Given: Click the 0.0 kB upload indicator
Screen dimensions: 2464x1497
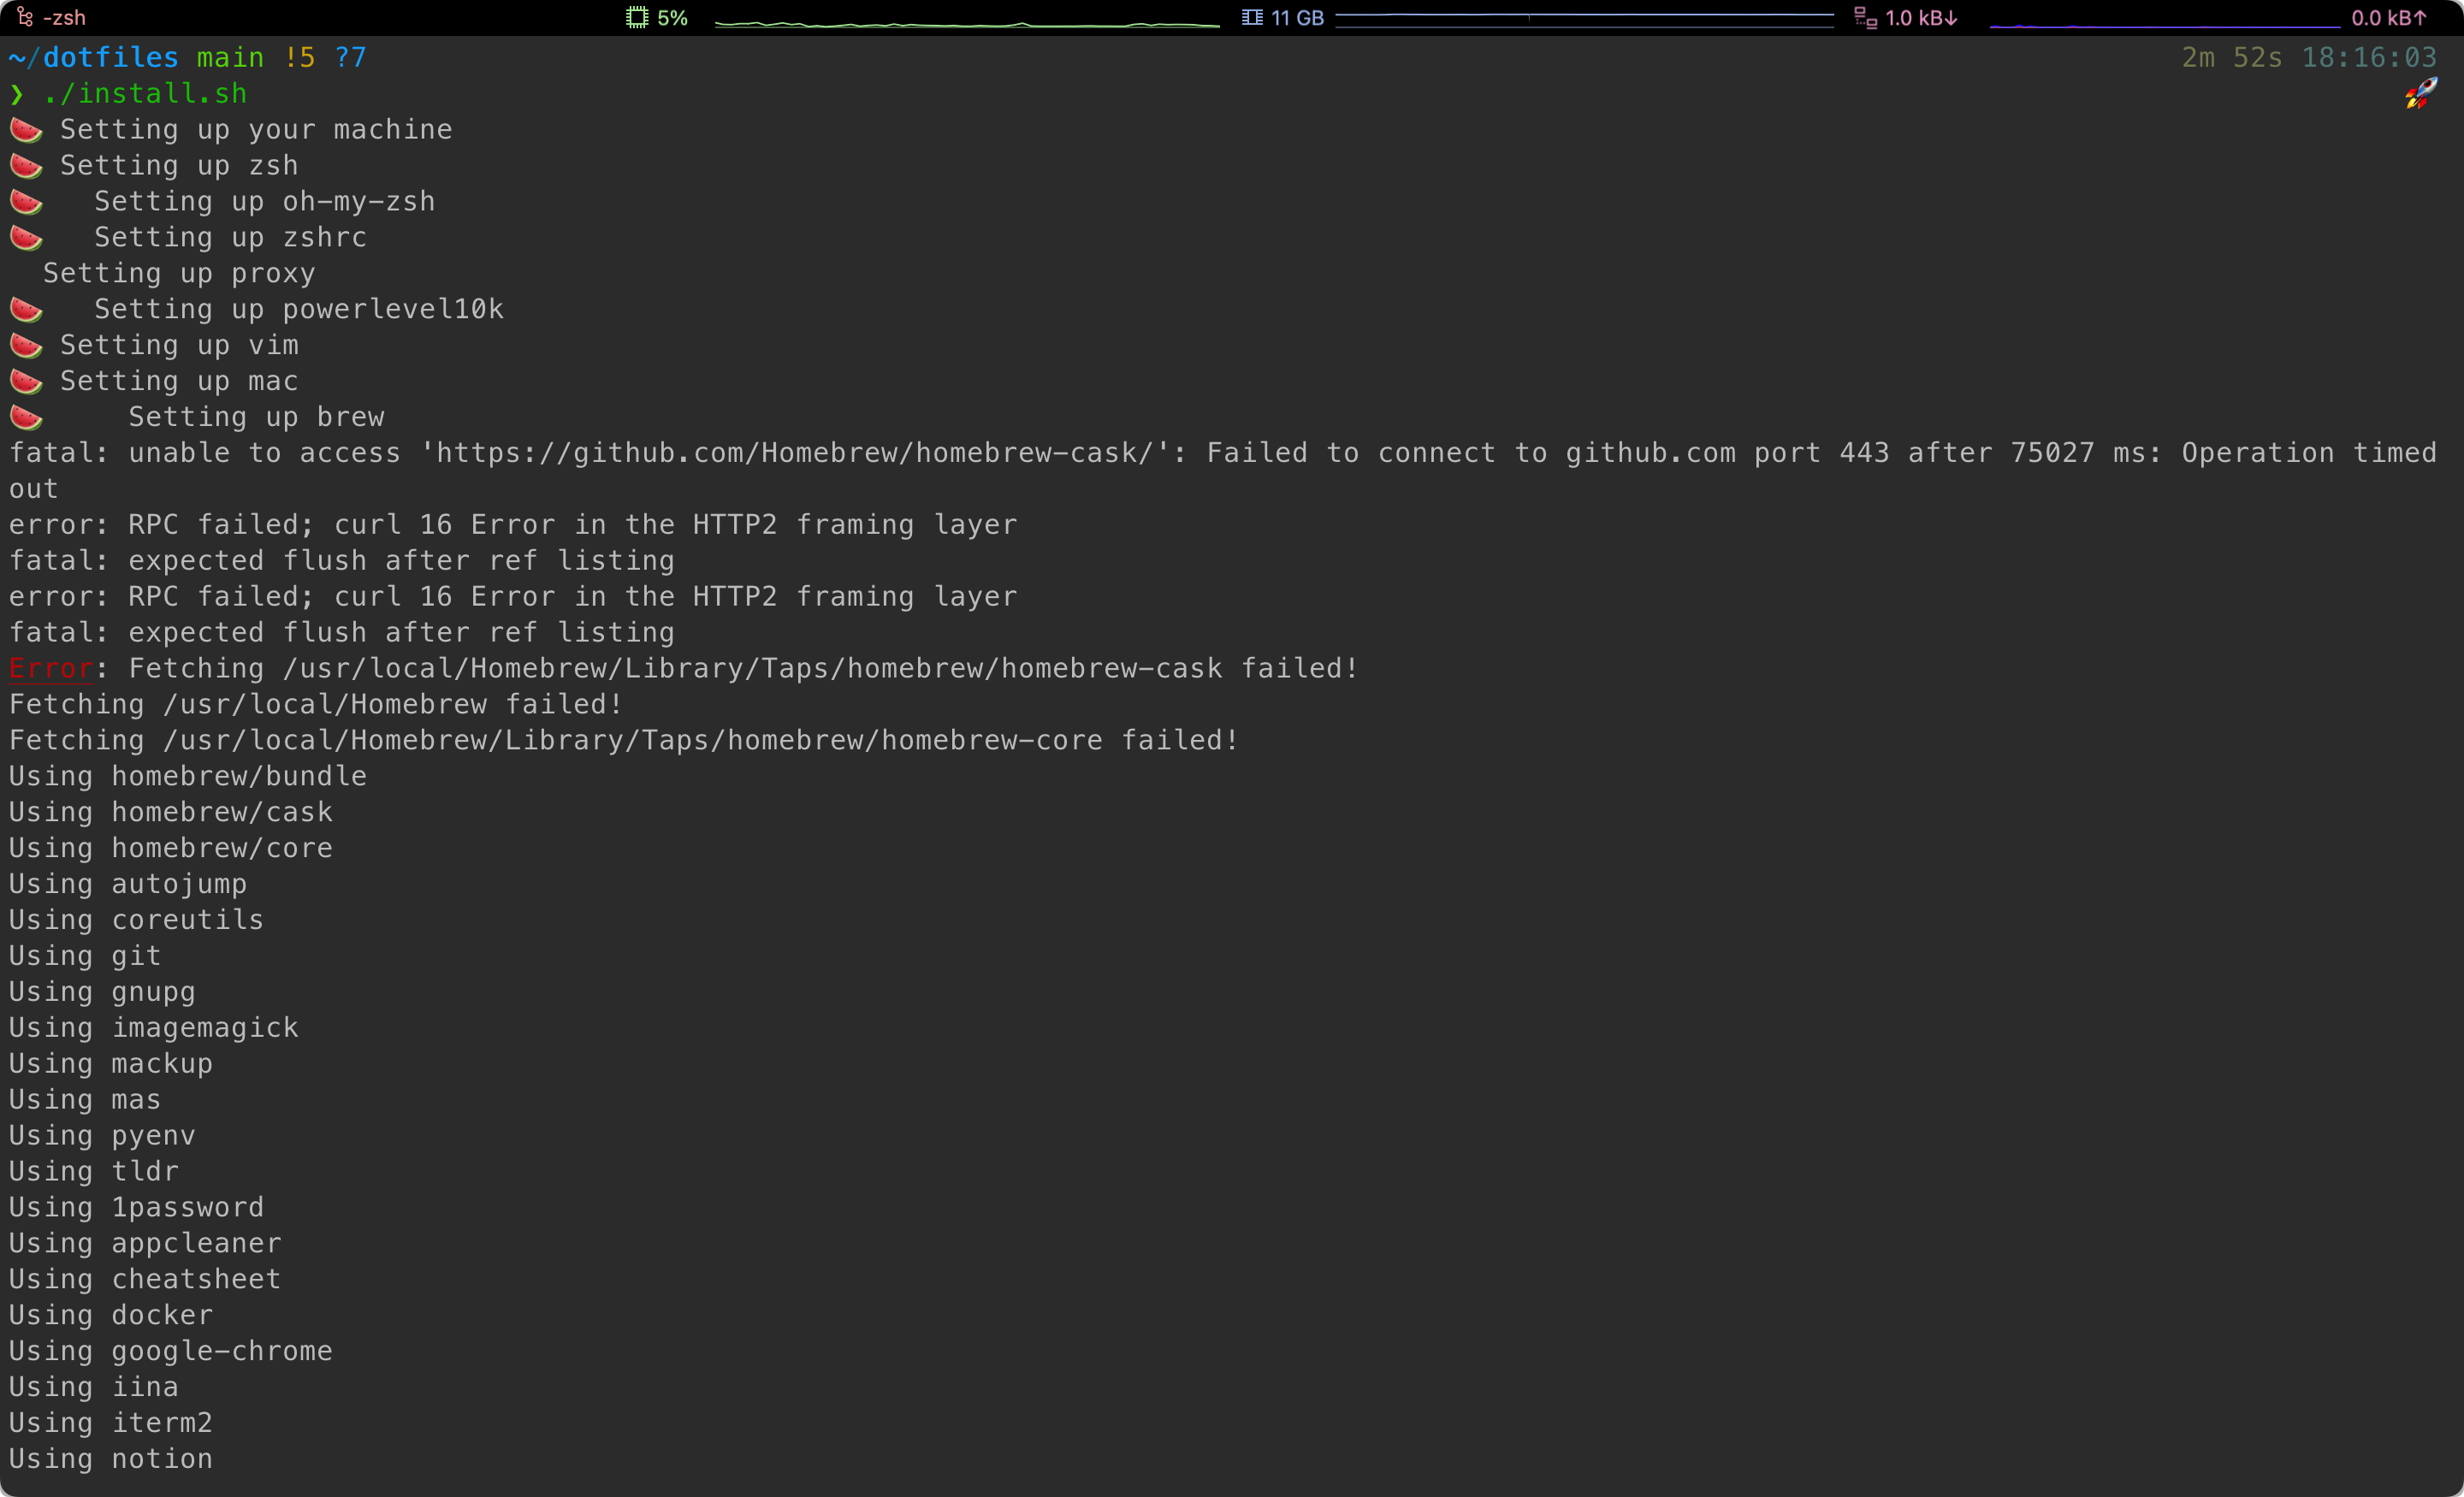Looking at the screenshot, I should tap(2388, 17).
